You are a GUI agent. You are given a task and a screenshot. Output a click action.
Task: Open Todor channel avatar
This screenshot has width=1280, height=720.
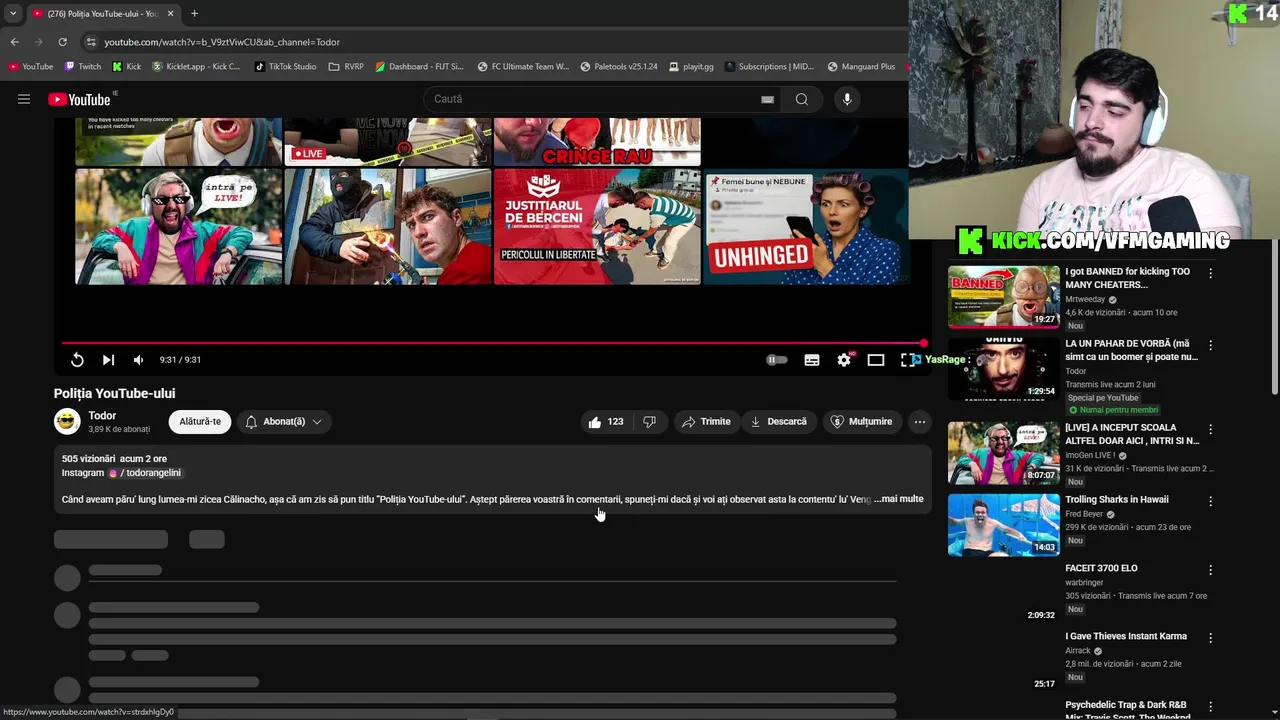tap(67, 421)
